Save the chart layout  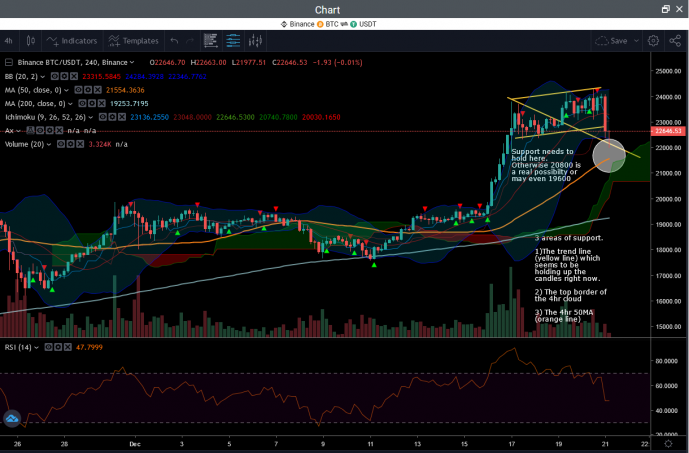611,41
